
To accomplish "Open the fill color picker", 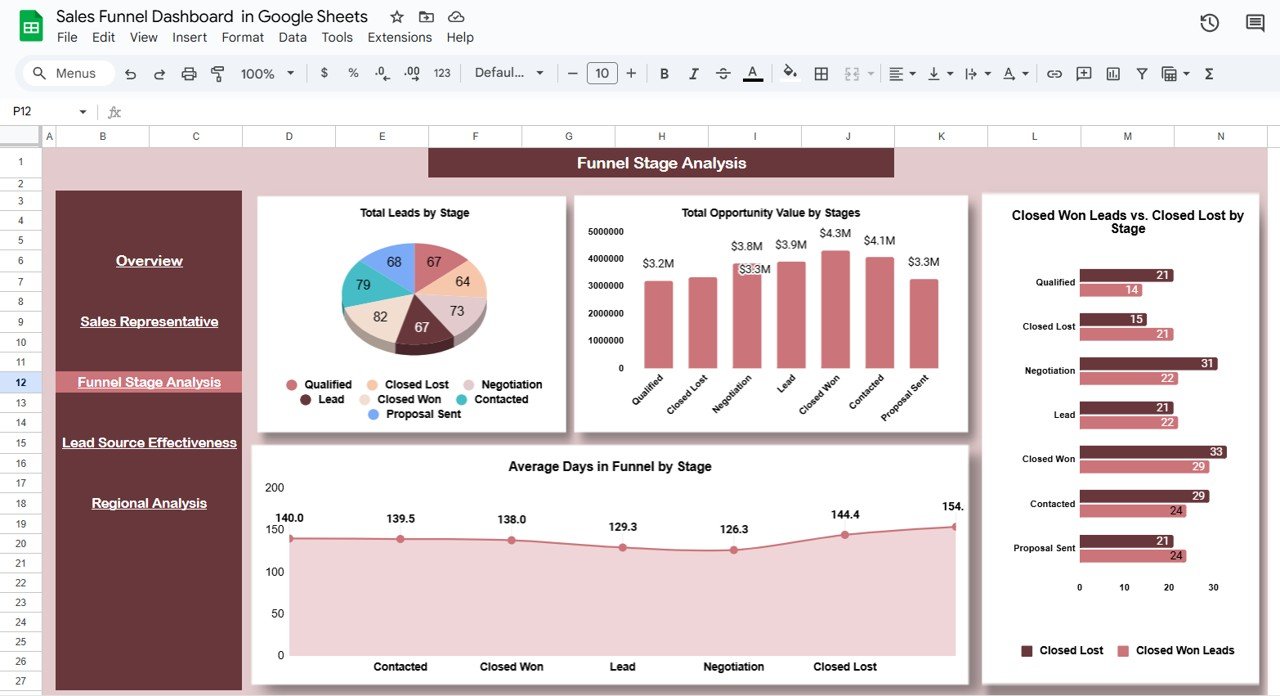I will coord(790,74).
